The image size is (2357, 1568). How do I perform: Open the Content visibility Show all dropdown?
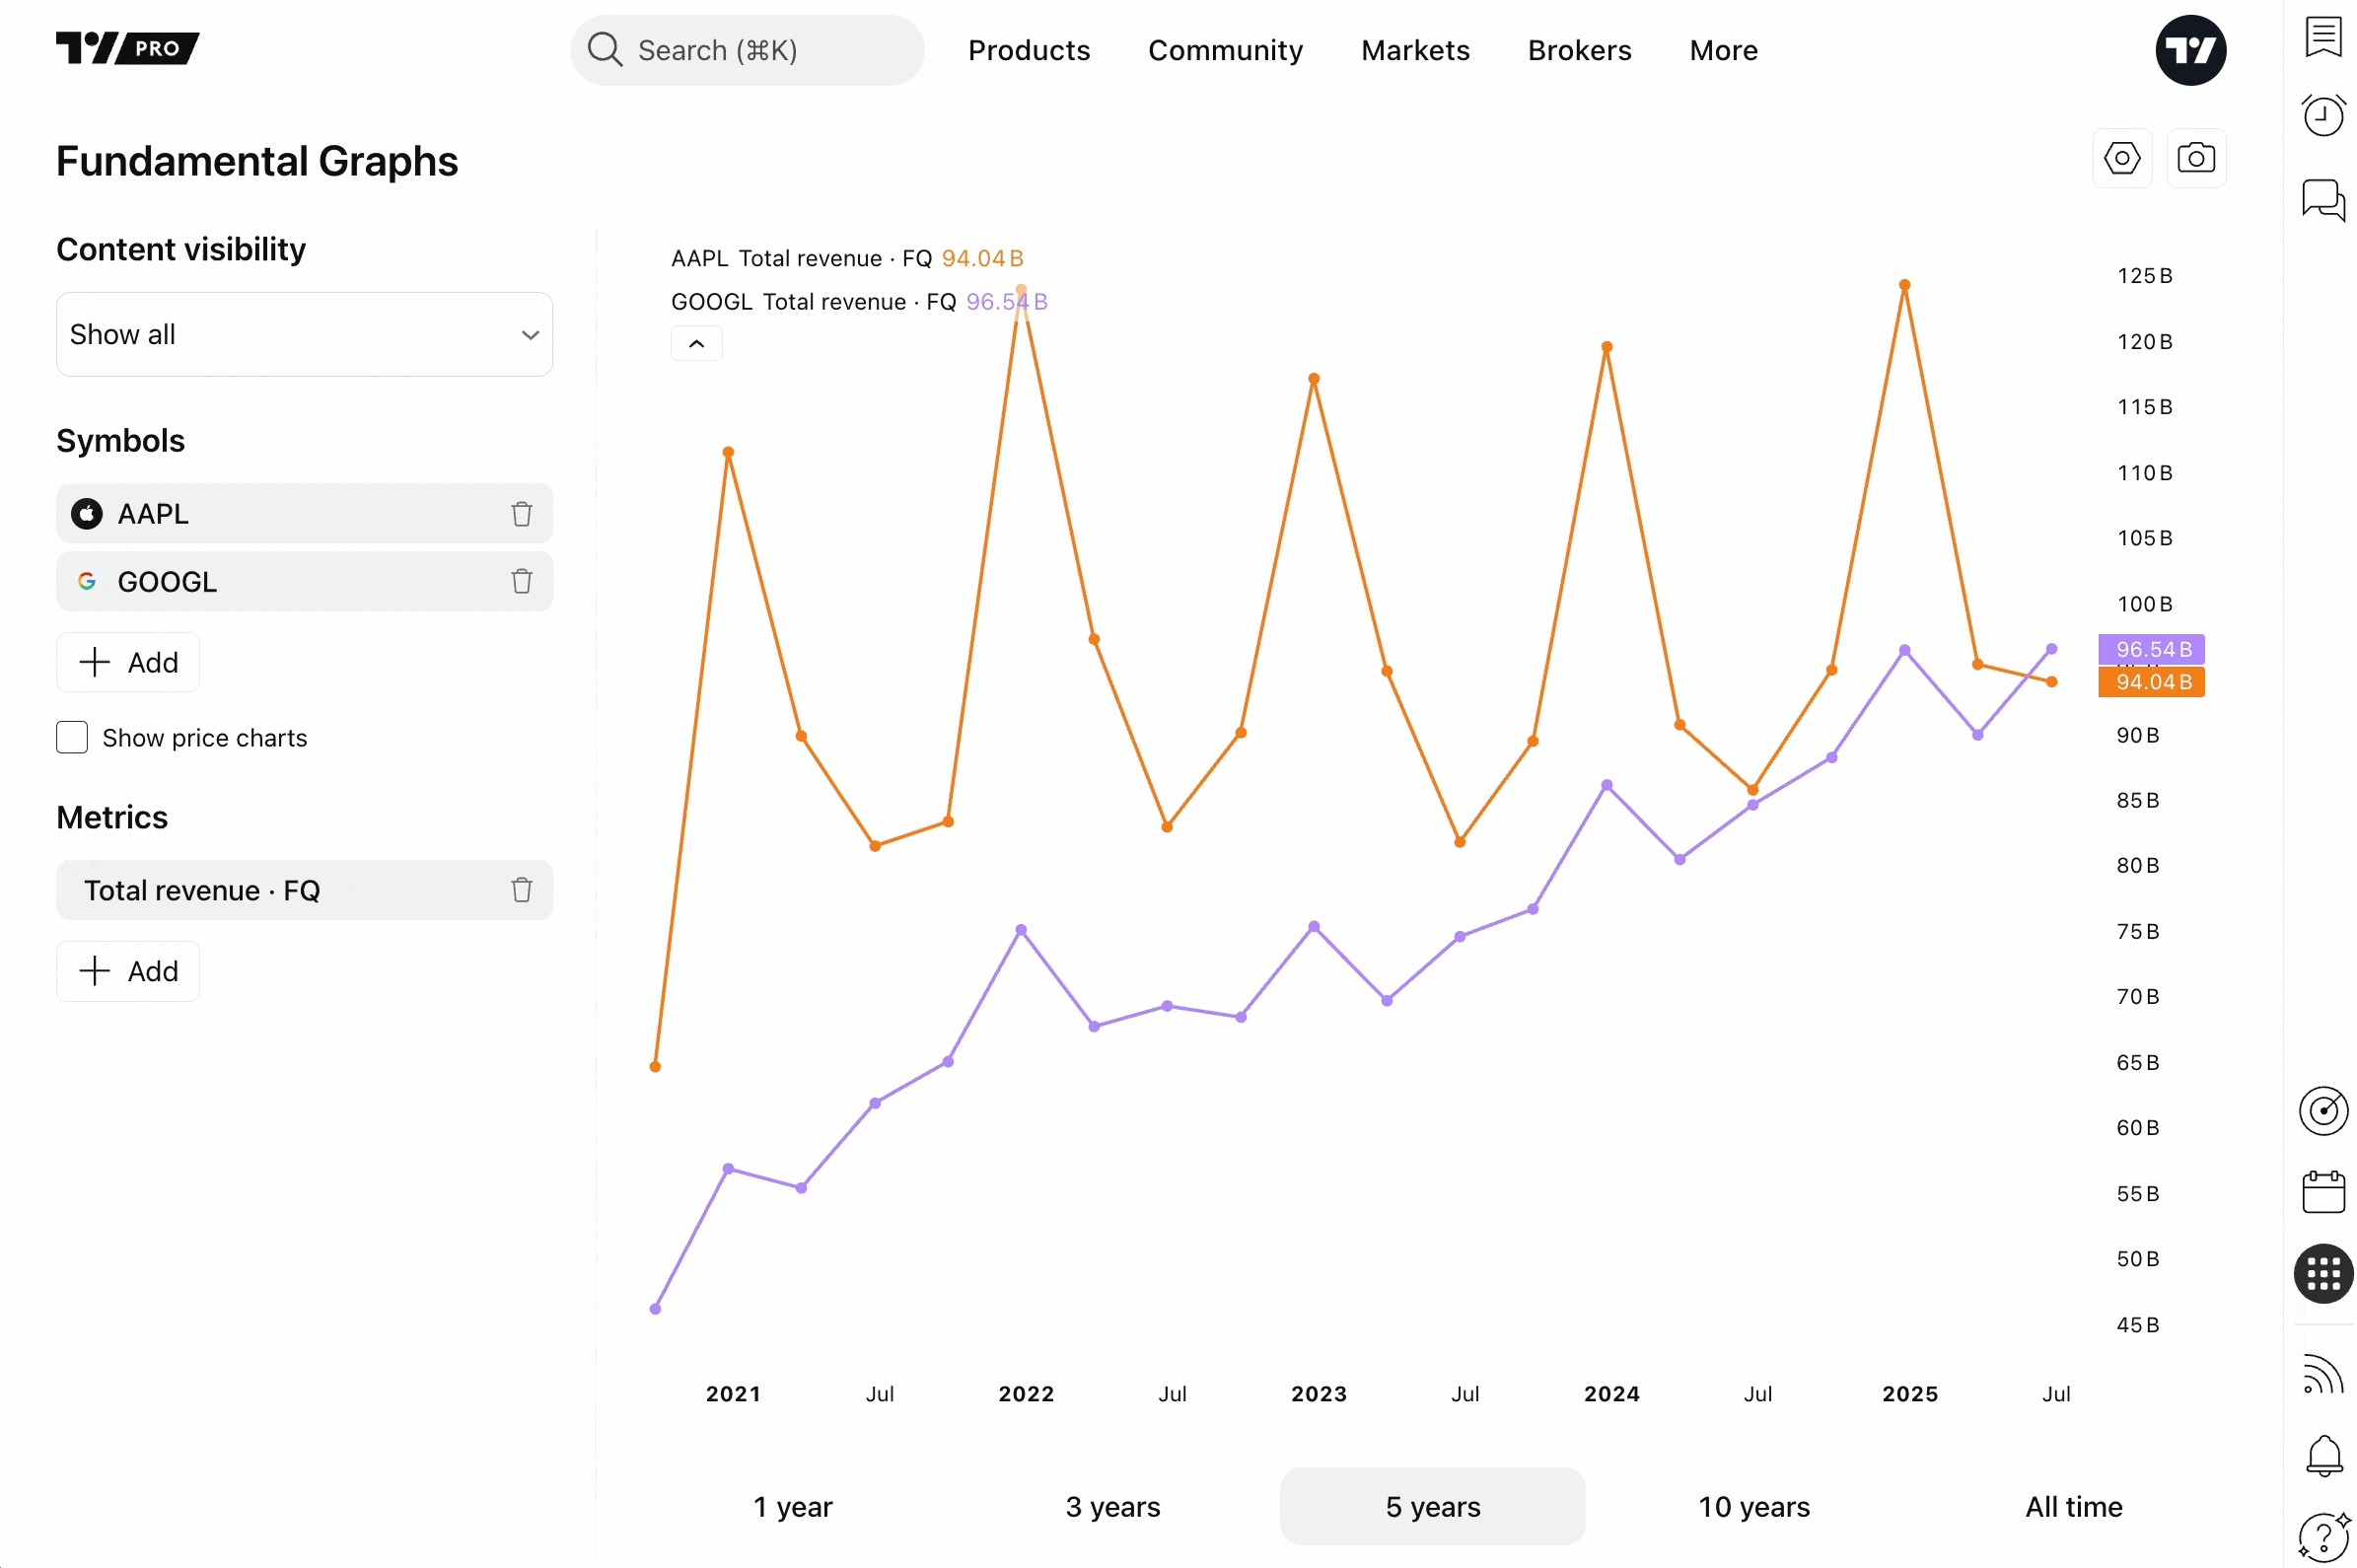305,335
